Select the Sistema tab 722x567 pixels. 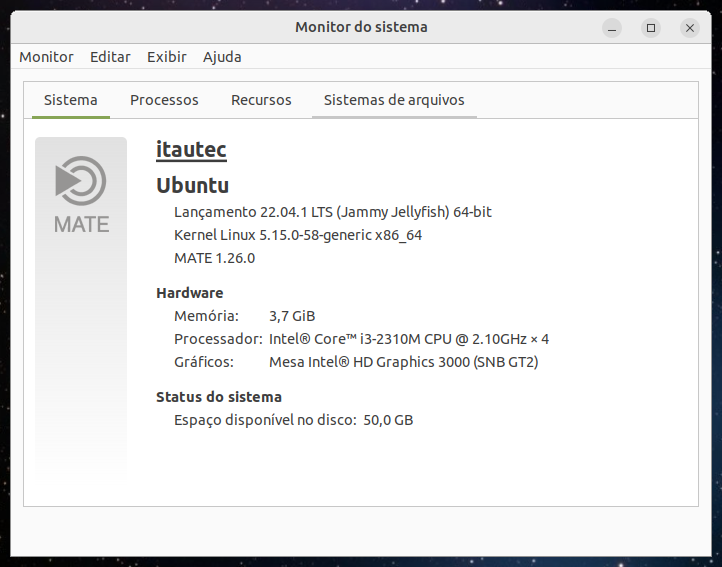point(70,100)
